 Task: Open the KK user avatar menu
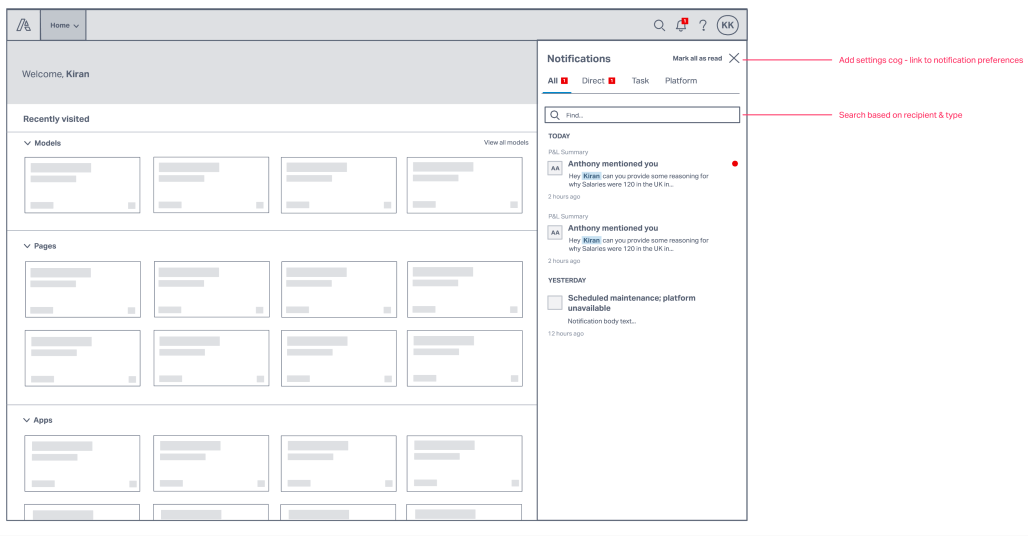(x=727, y=25)
